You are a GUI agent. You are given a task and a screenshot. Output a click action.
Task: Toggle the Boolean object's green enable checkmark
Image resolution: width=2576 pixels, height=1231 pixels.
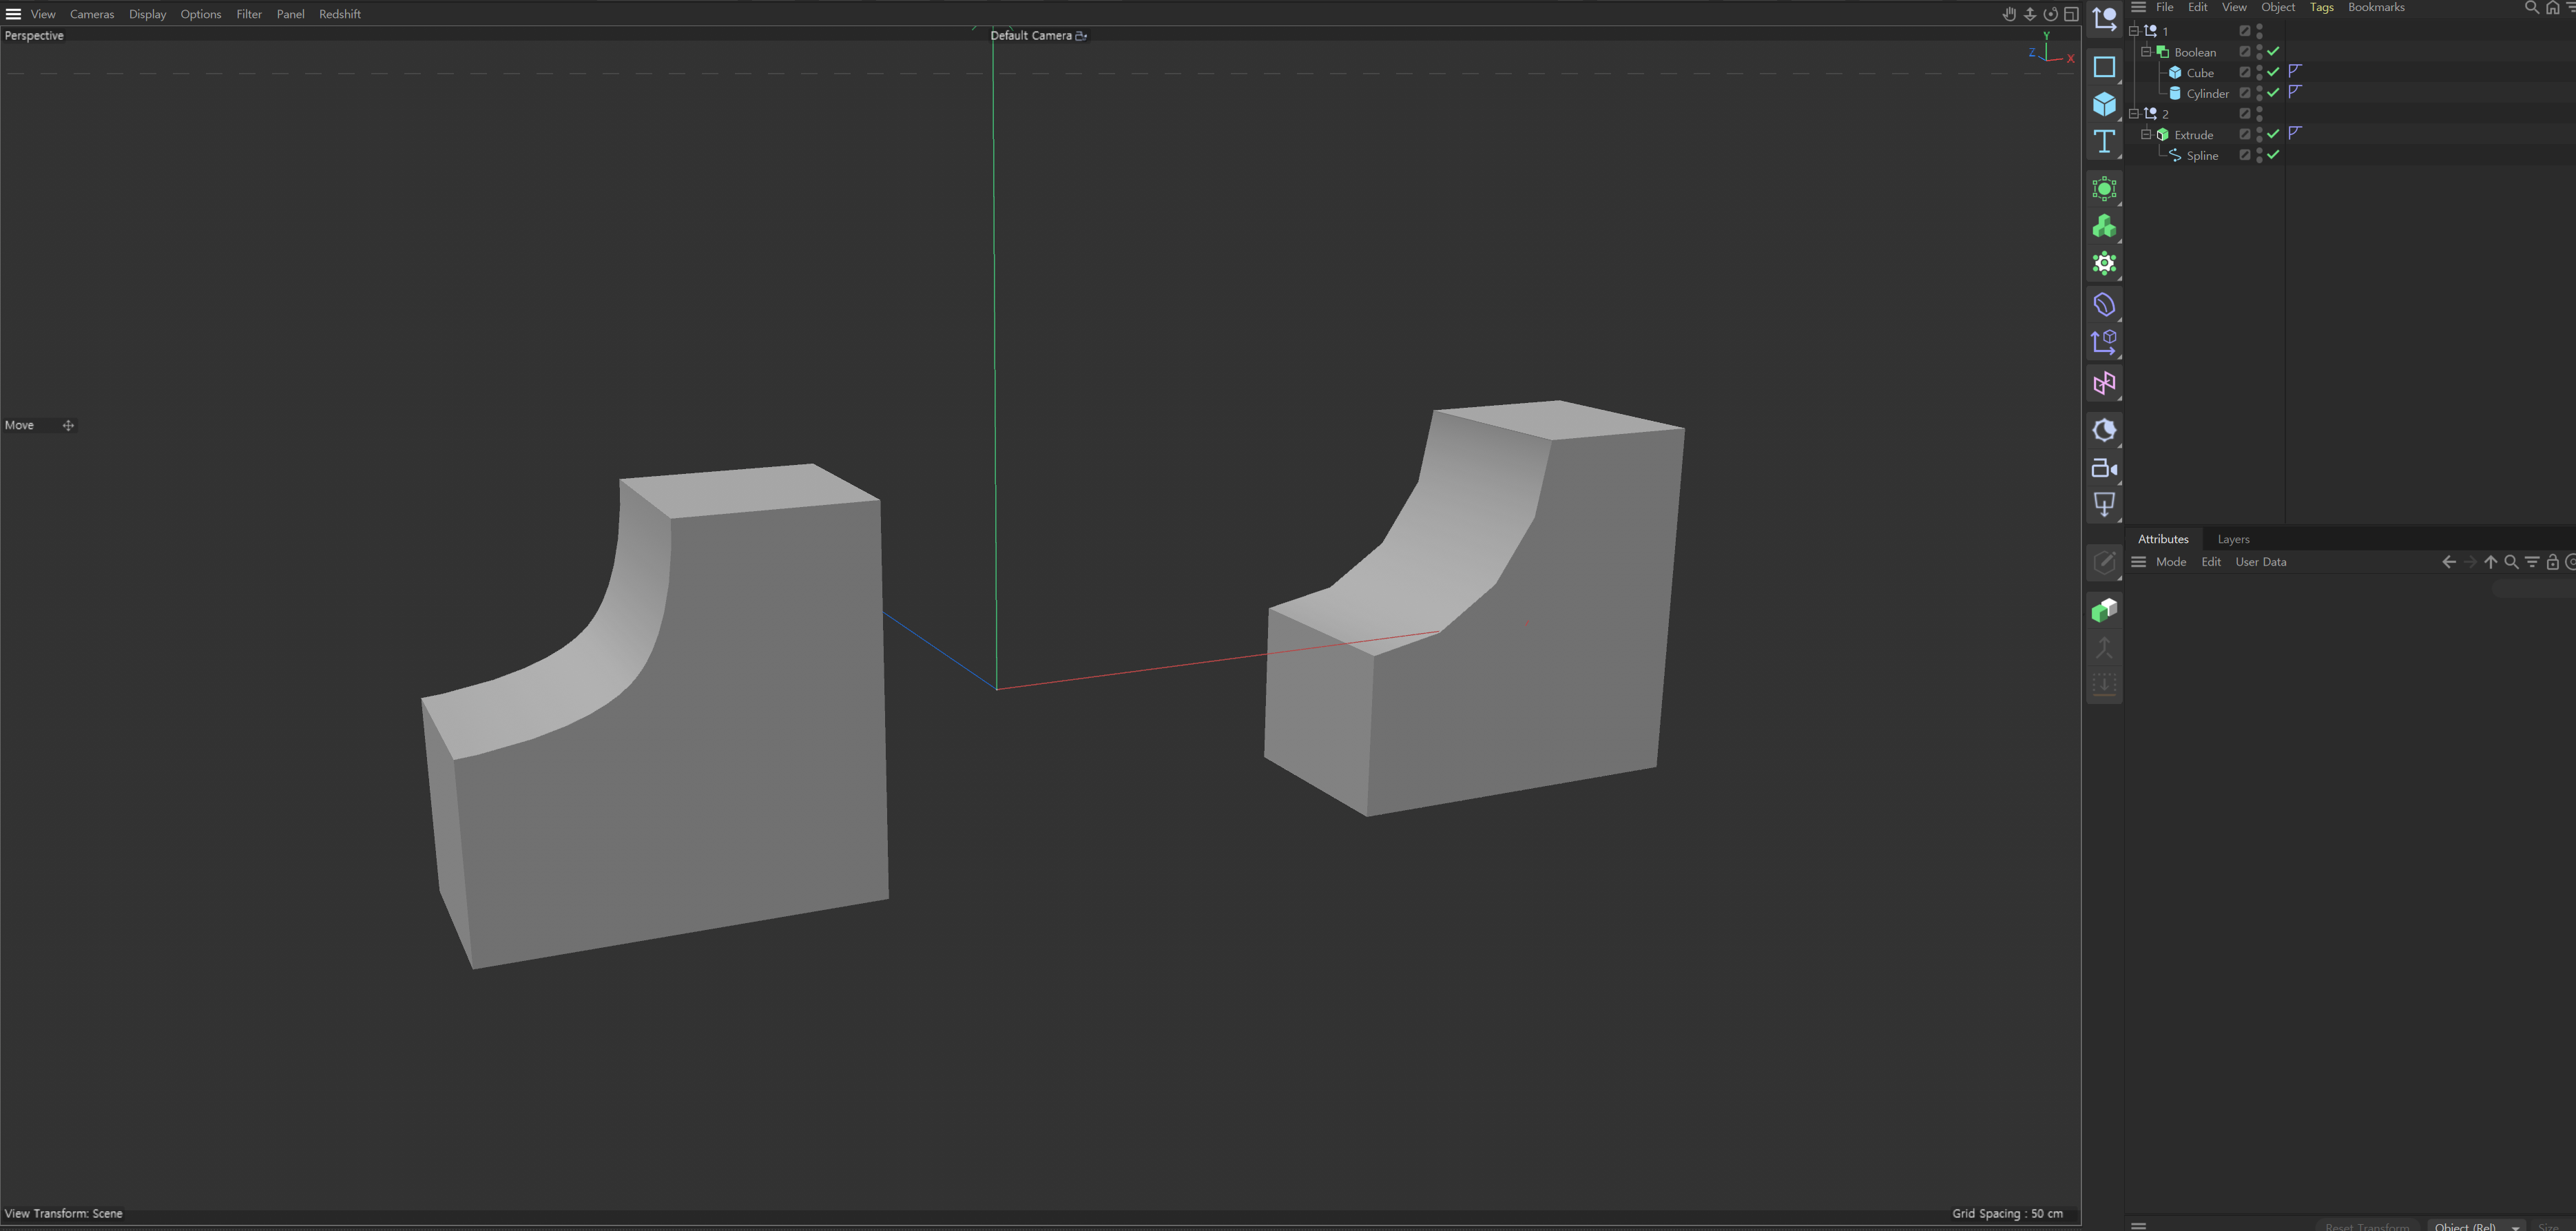pyautogui.click(x=2273, y=51)
